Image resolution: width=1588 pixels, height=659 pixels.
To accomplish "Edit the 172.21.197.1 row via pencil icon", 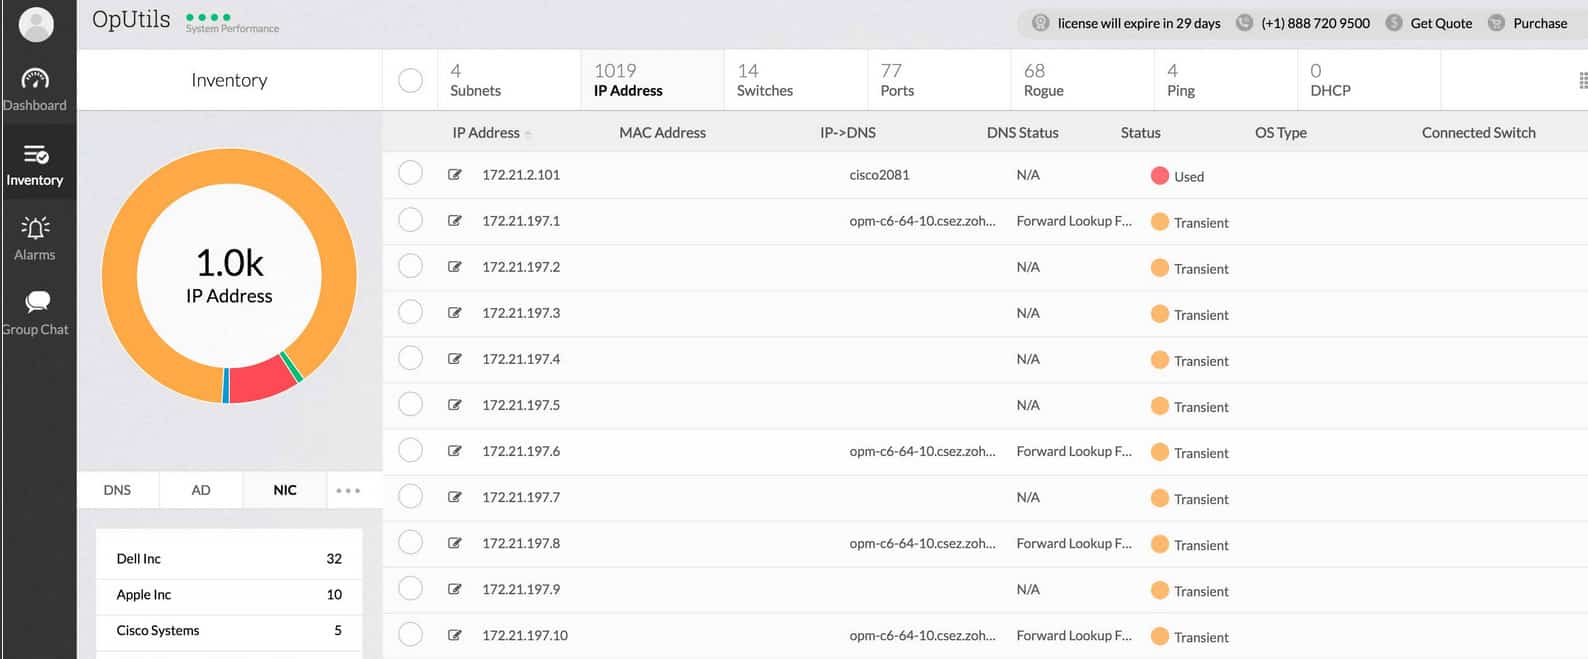I will tap(455, 220).
